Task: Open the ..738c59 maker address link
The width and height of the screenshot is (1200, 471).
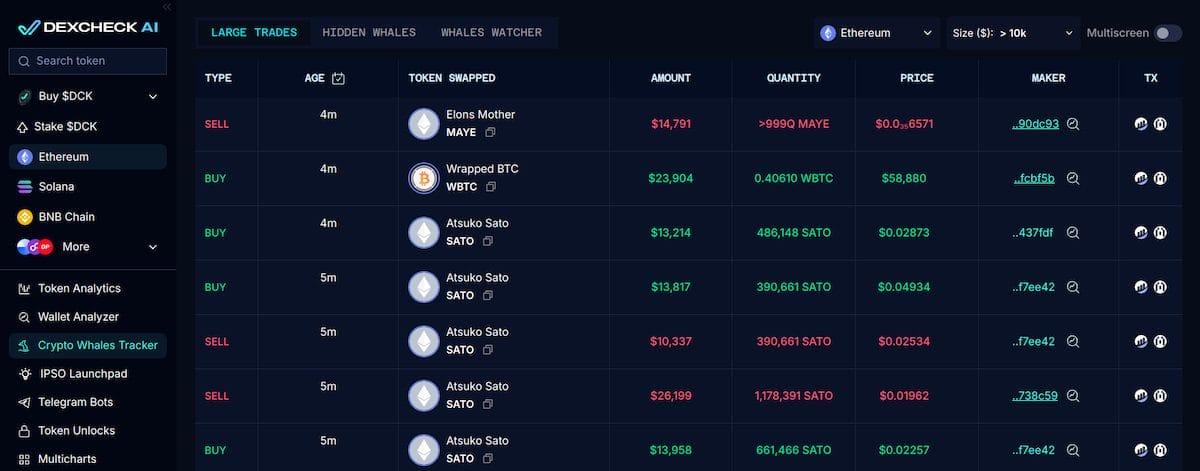Action: tap(1034, 395)
